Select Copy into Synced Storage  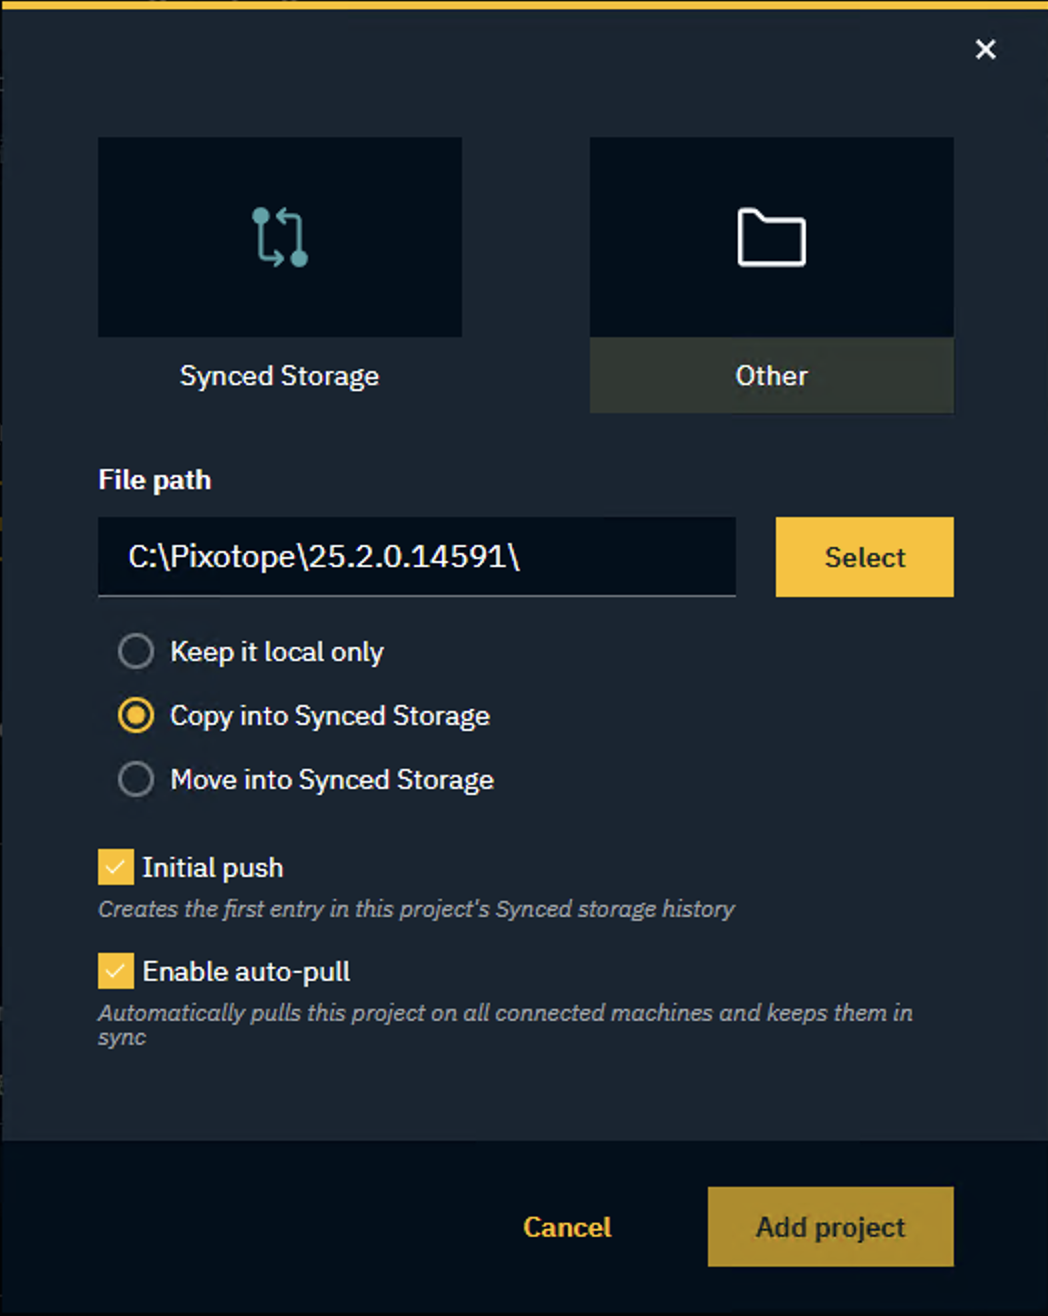[x=135, y=716]
